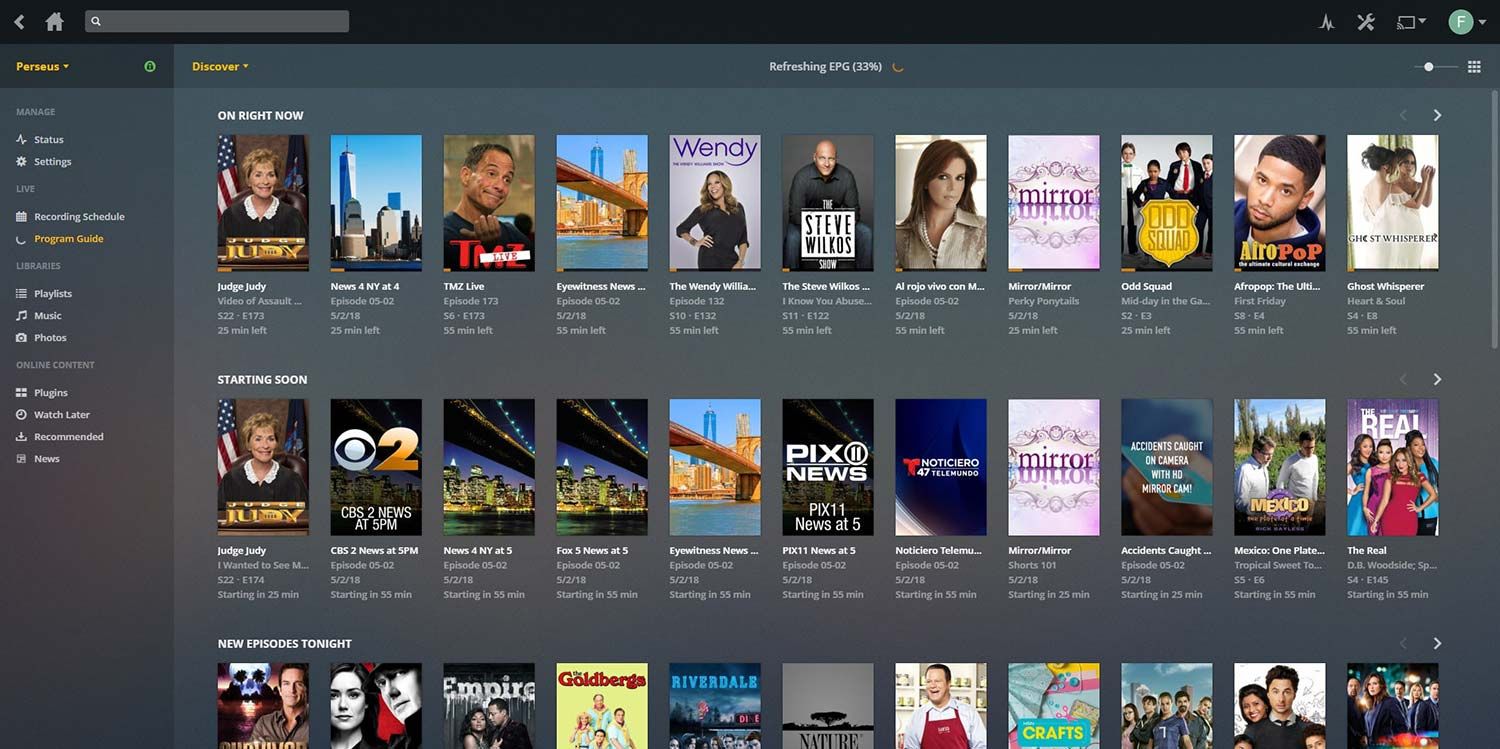Go back using the back arrow

(19, 21)
